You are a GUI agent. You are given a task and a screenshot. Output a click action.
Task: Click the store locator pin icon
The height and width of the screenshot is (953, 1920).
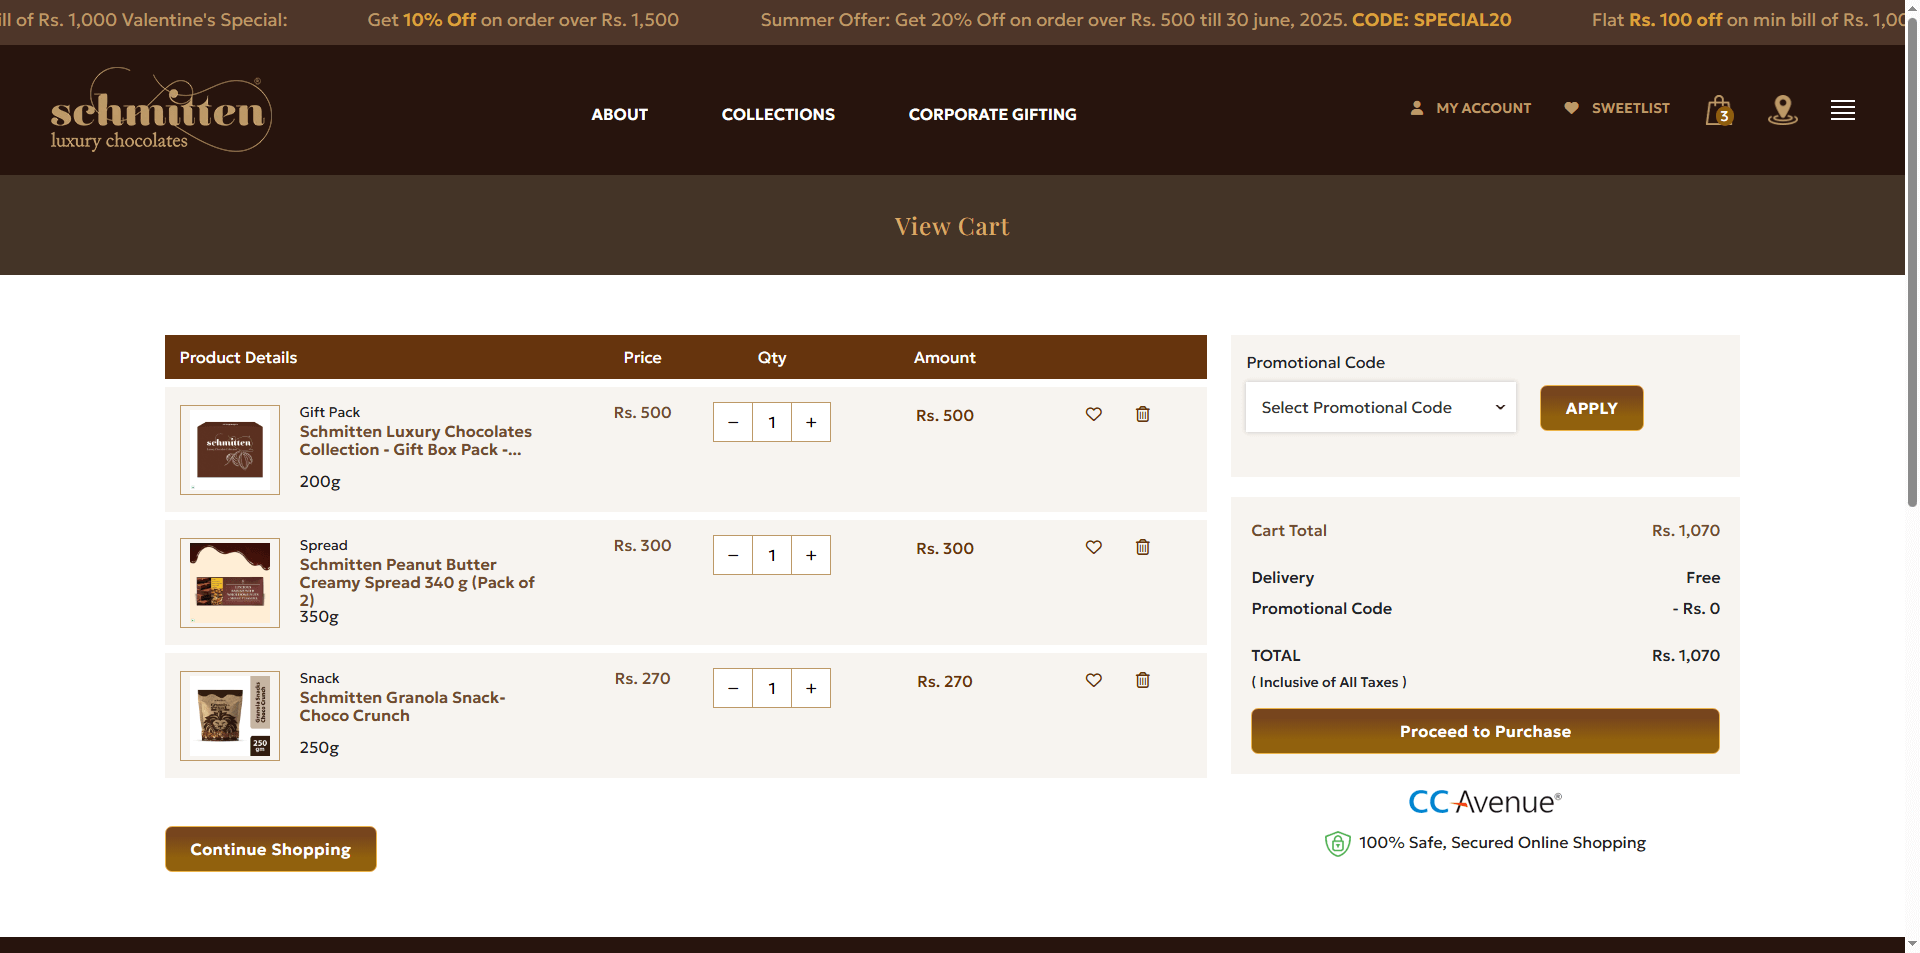1782,110
